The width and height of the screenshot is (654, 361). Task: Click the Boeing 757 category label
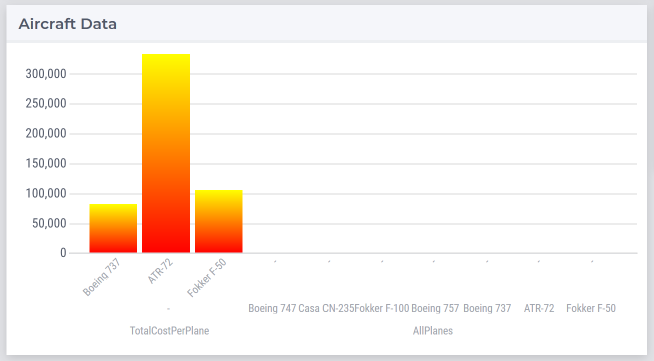435,308
